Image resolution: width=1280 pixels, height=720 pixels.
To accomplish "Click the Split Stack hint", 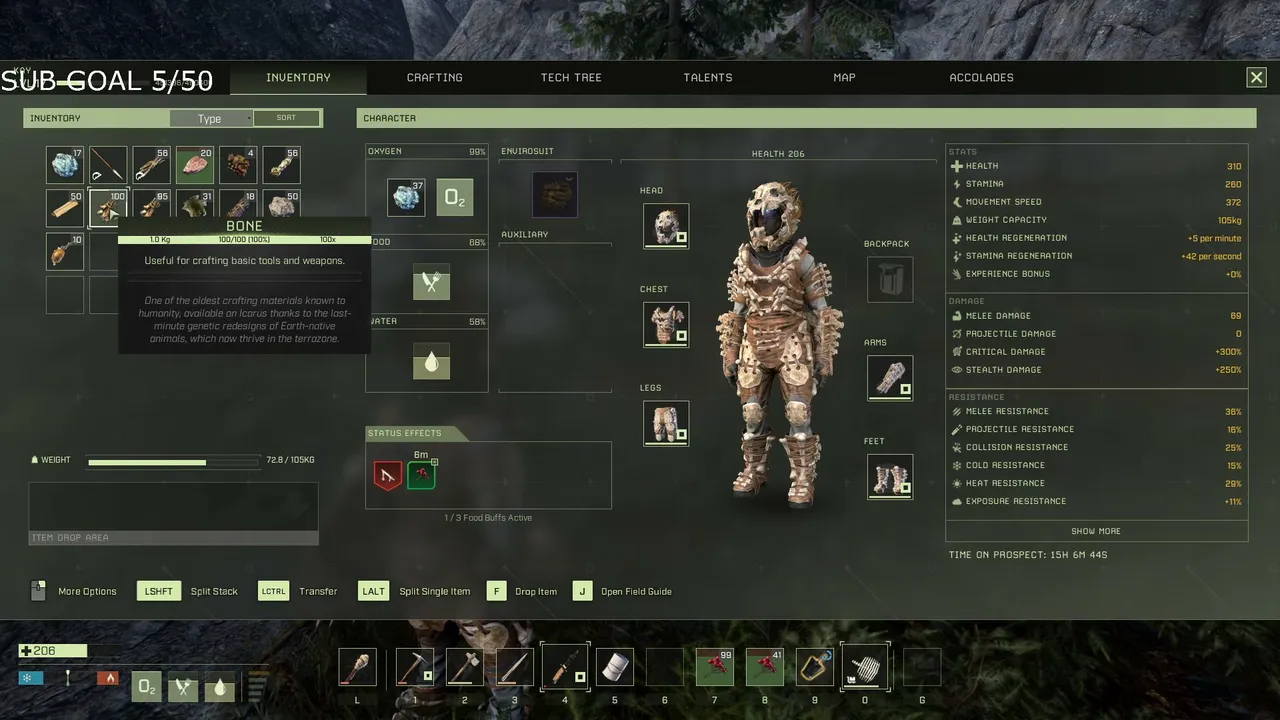I will pos(214,591).
